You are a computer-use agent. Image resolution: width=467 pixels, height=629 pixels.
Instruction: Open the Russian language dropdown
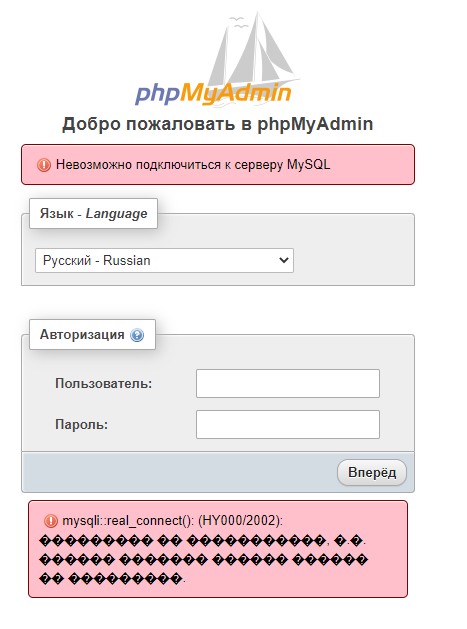(x=164, y=261)
